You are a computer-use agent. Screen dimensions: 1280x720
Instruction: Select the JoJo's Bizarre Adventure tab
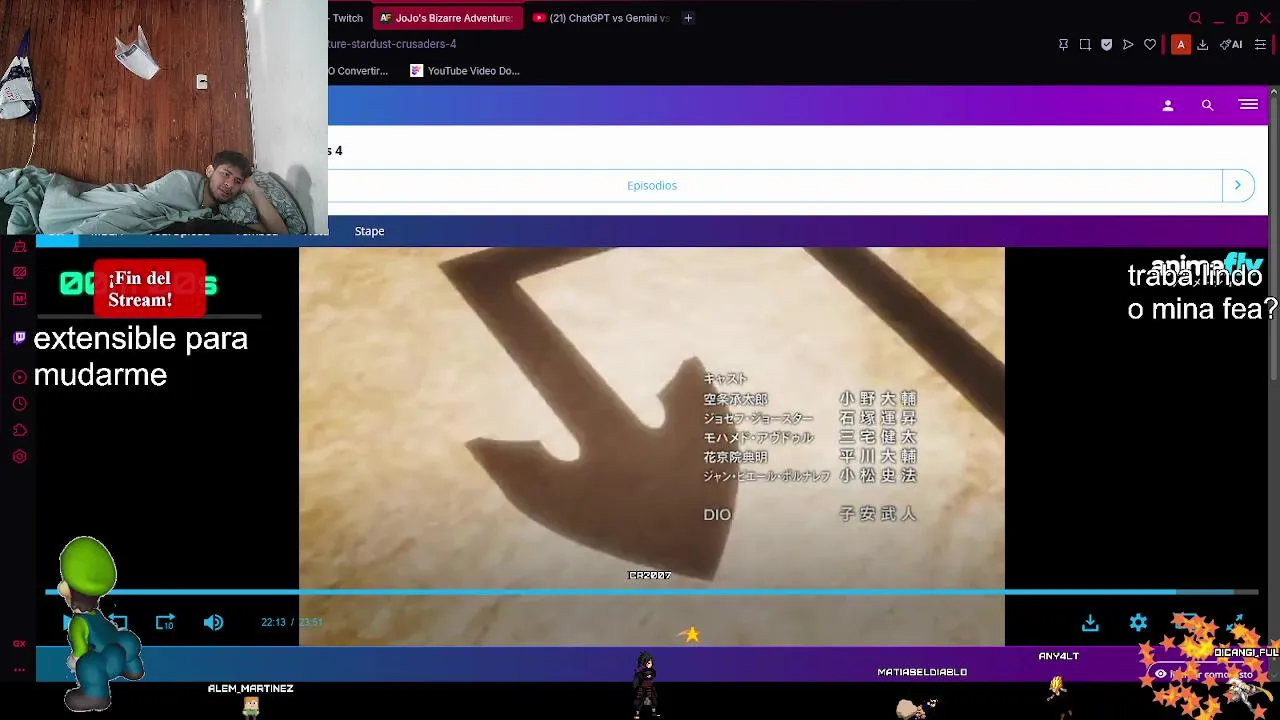tap(447, 18)
